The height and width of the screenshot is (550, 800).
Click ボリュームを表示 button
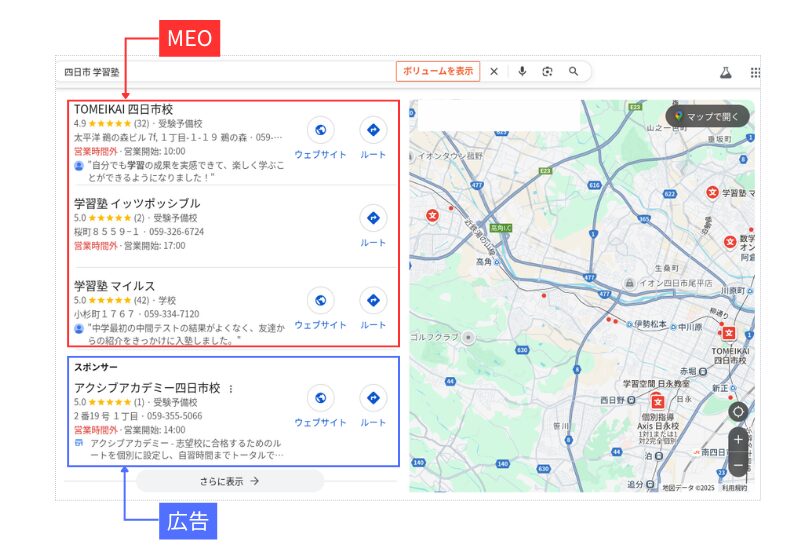tap(438, 71)
